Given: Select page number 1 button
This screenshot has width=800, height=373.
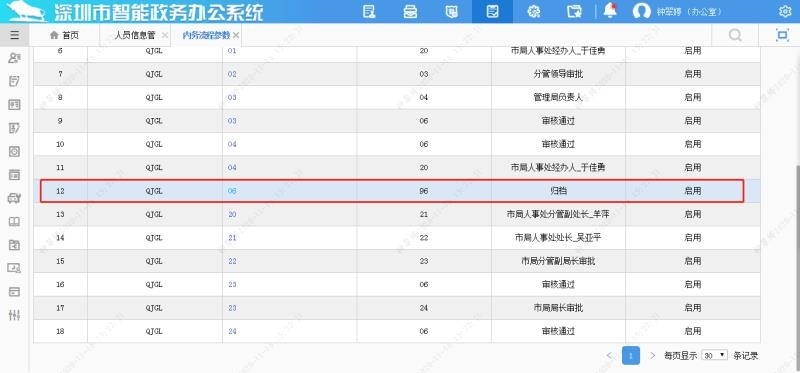Looking at the screenshot, I should coord(631,355).
